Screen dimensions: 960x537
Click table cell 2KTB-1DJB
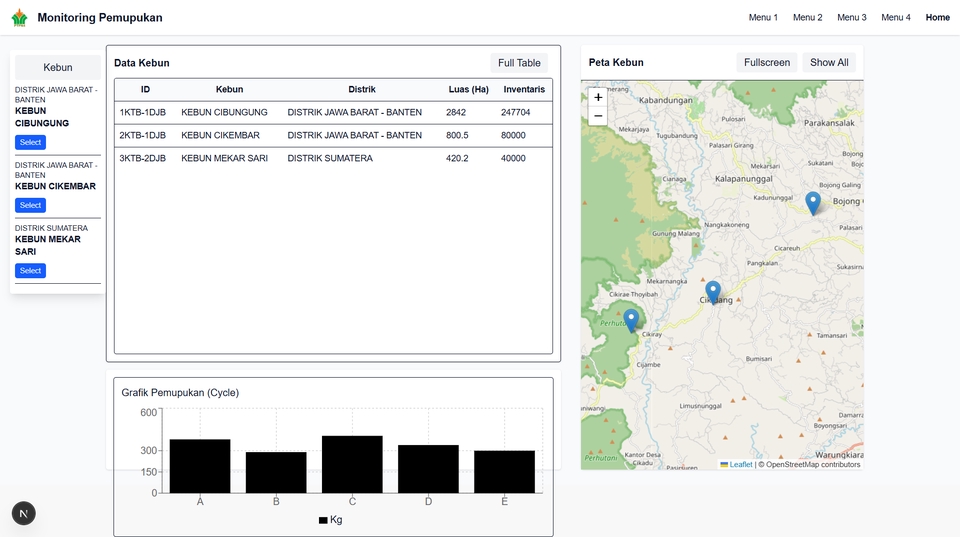[143, 135]
